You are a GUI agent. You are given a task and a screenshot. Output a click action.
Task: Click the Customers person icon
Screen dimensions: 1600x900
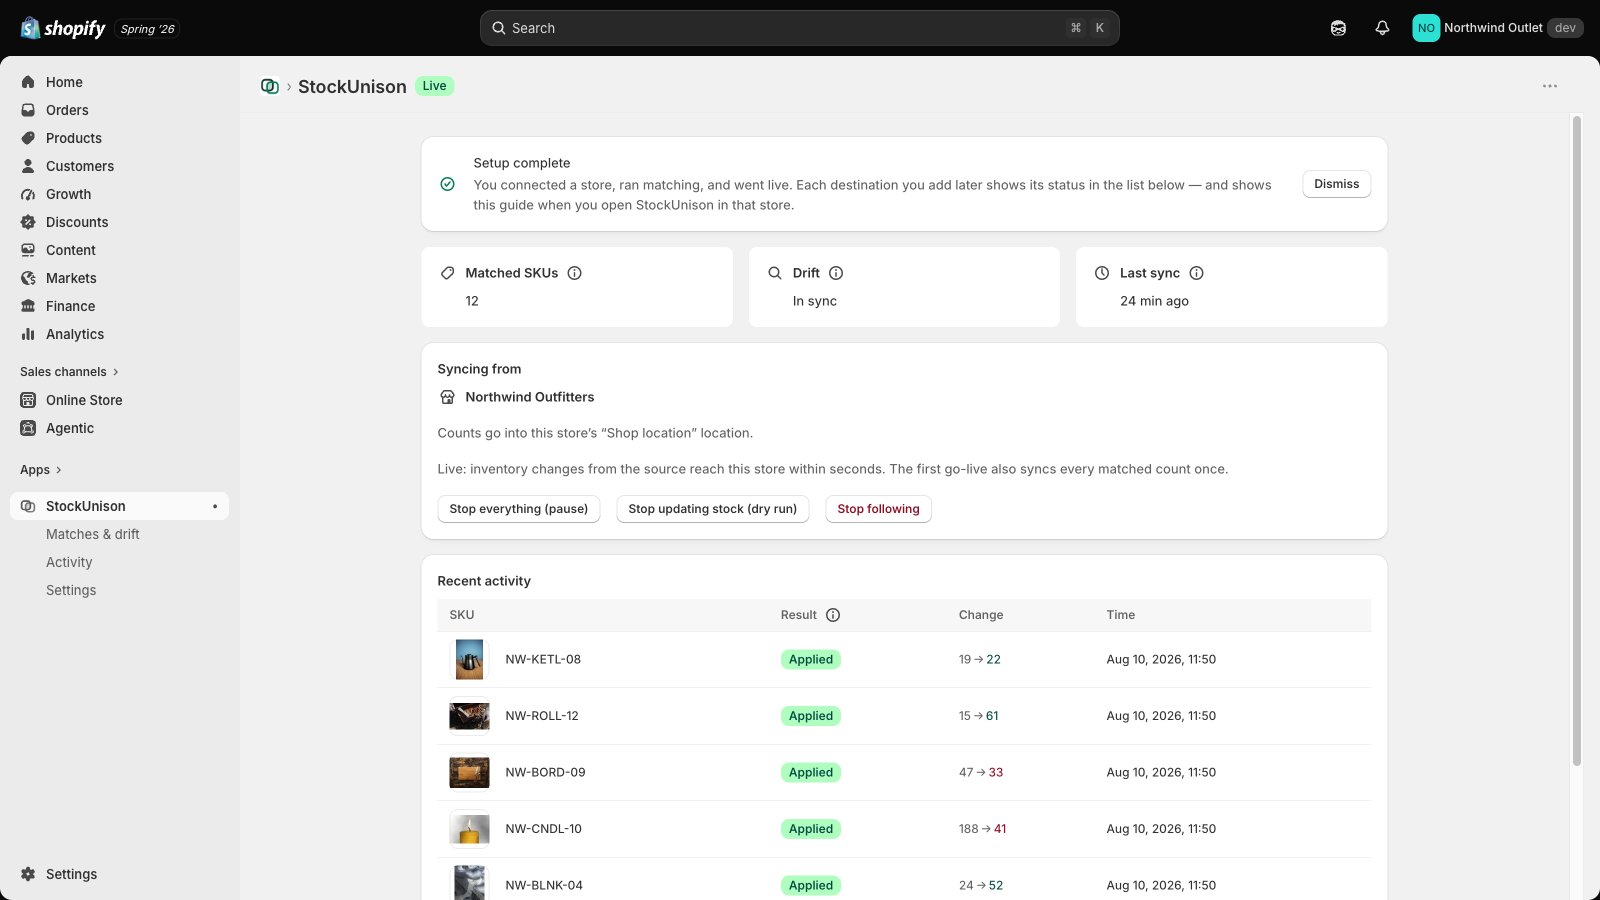[28, 166]
